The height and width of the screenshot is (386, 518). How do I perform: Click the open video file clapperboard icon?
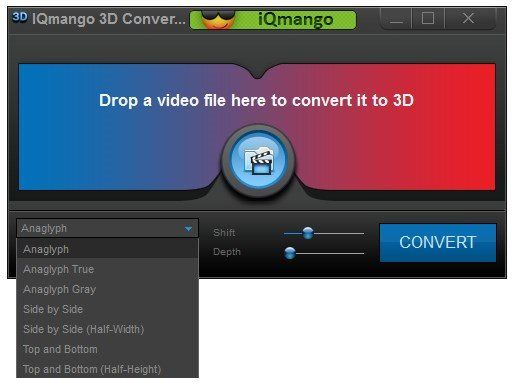pyautogui.click(x=258, y=161)
